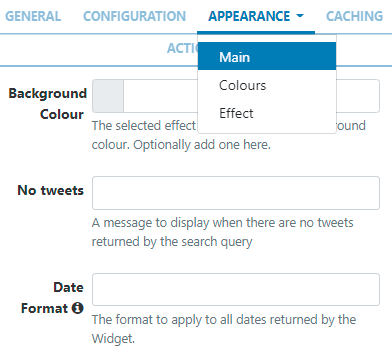Click the Background Colour help description text
This screenshot has width=392, height=362.
pyautogui.click(x=229, y=135)
